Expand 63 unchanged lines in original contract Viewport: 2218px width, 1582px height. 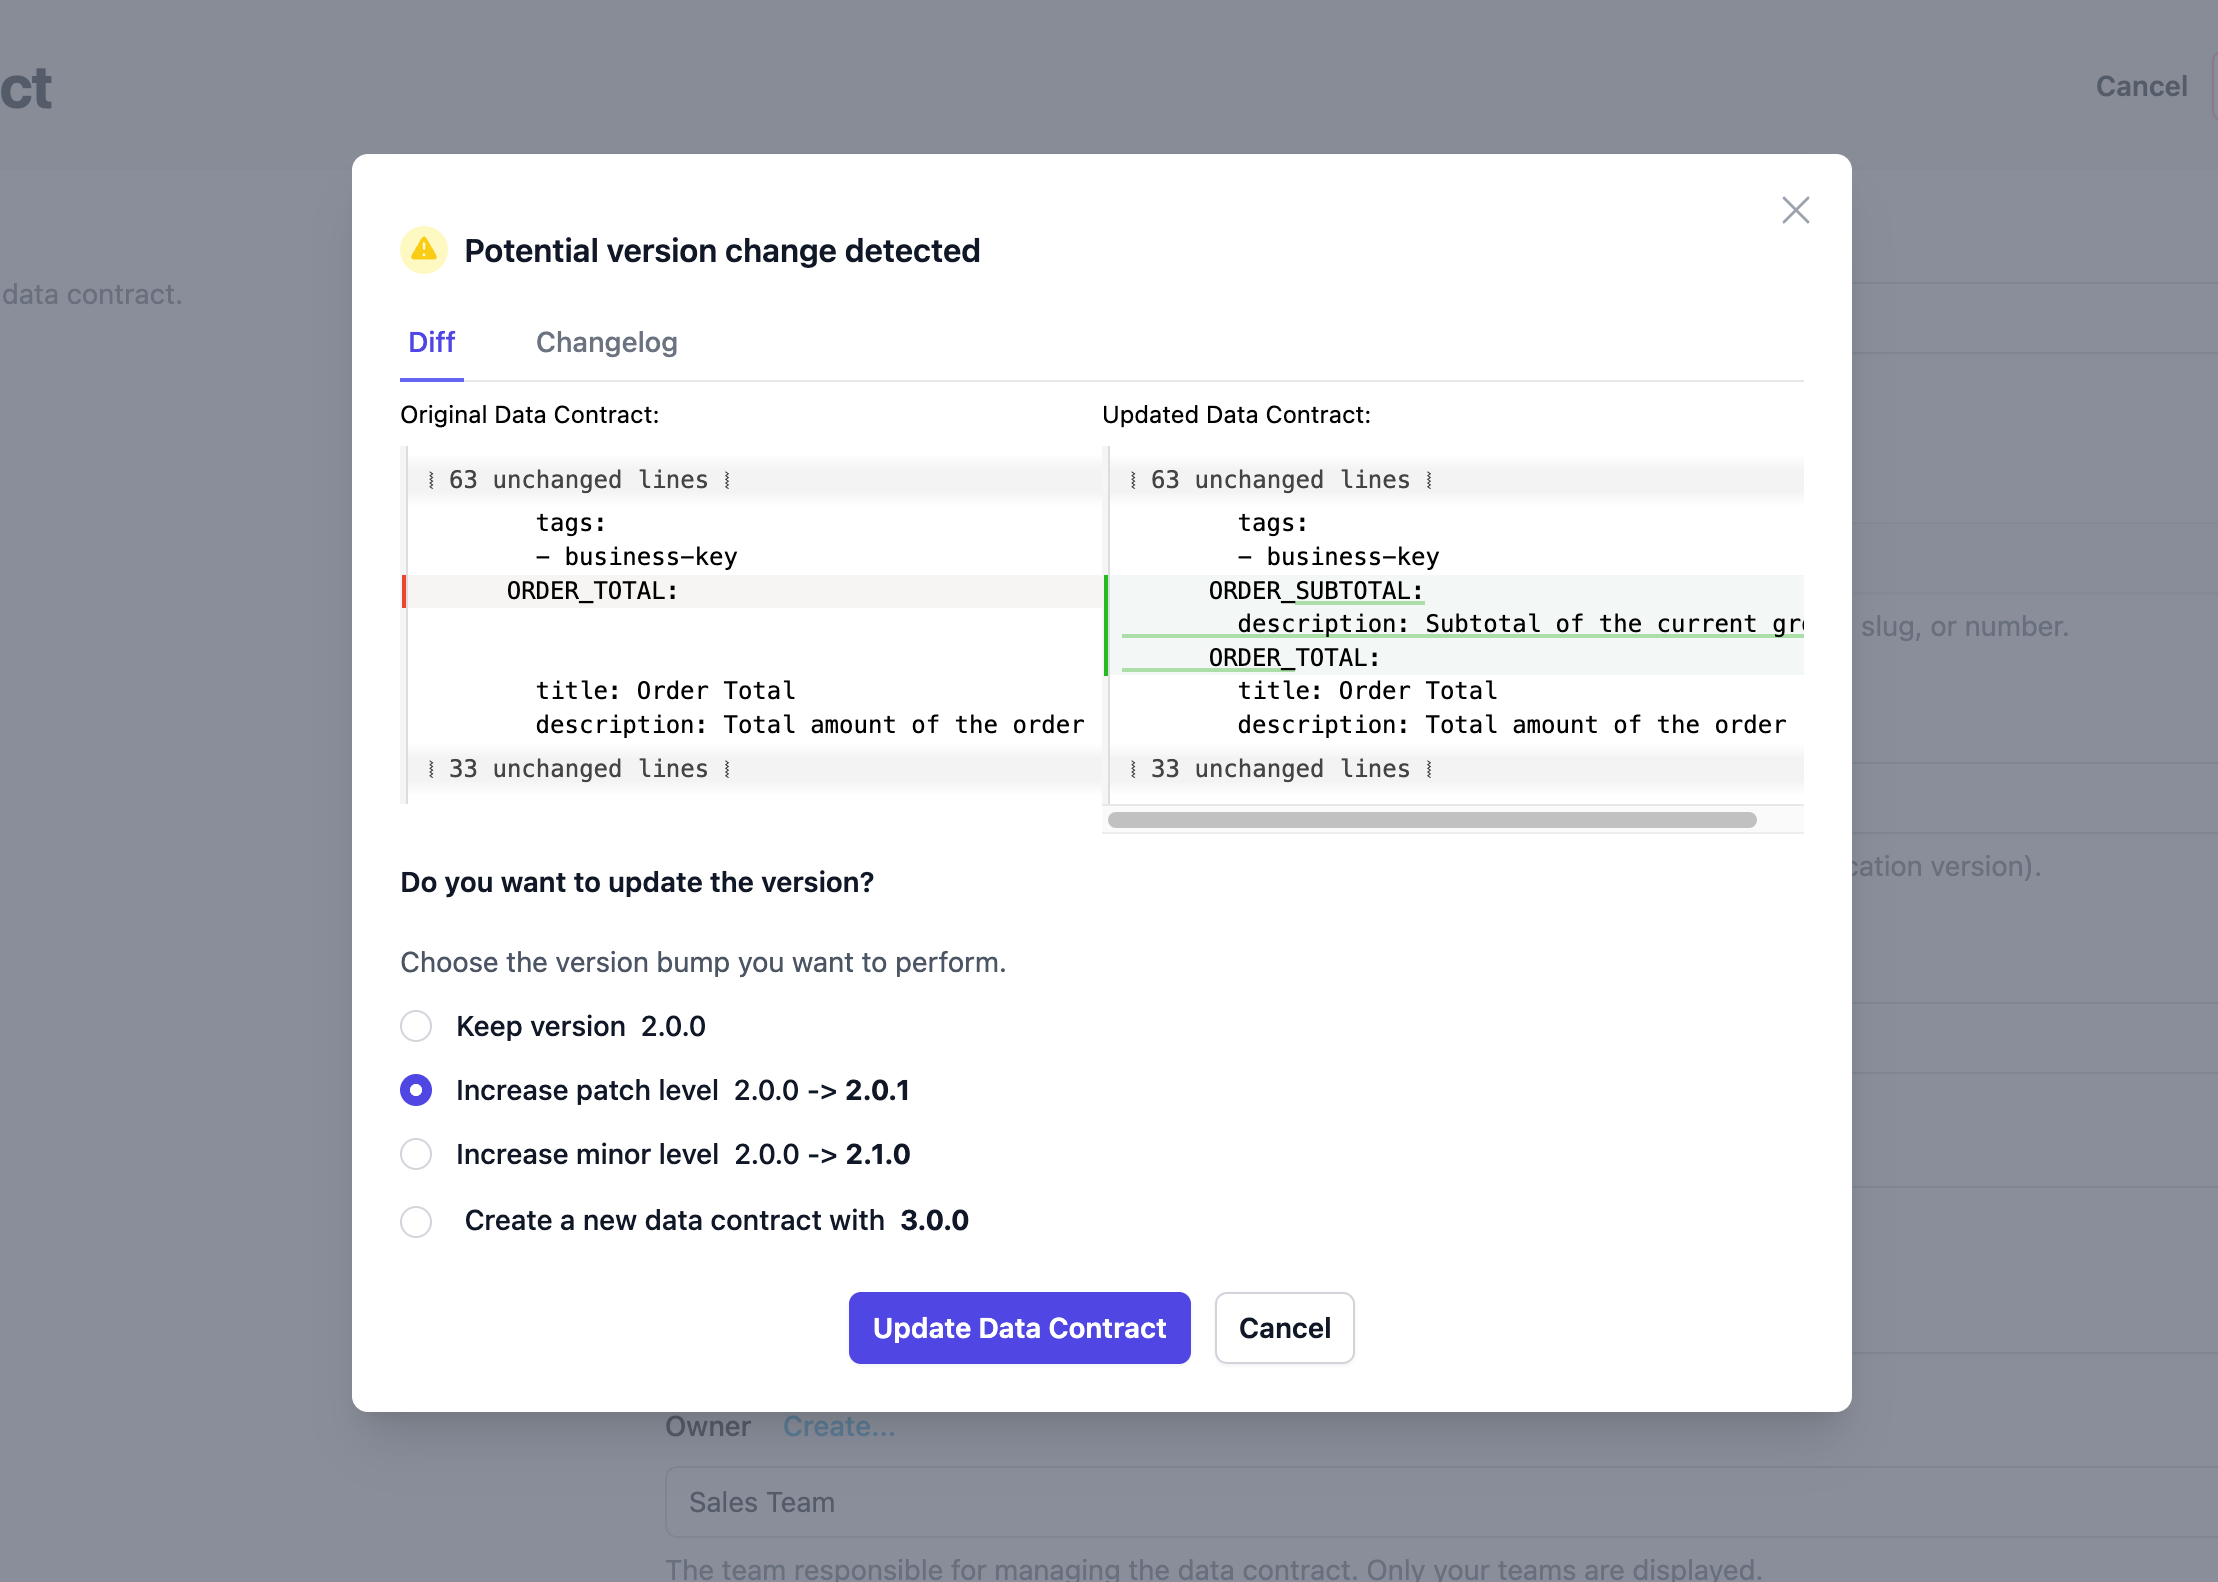pos(578,480)
